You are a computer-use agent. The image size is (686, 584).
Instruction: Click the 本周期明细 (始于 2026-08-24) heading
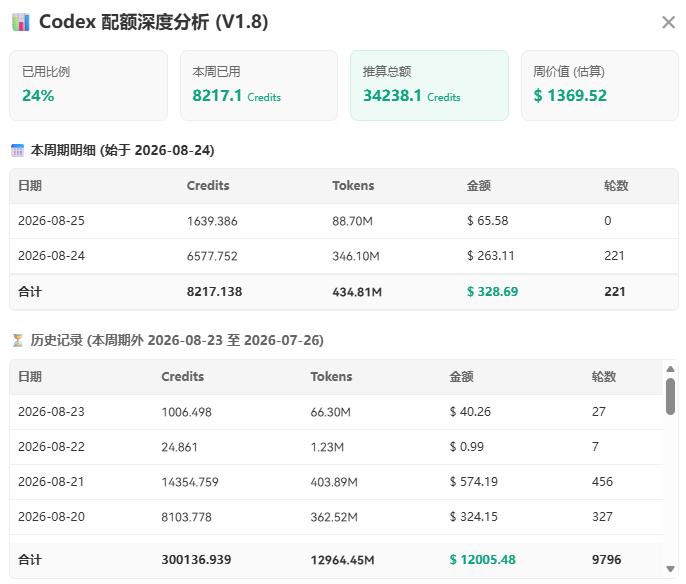[122, 150]
